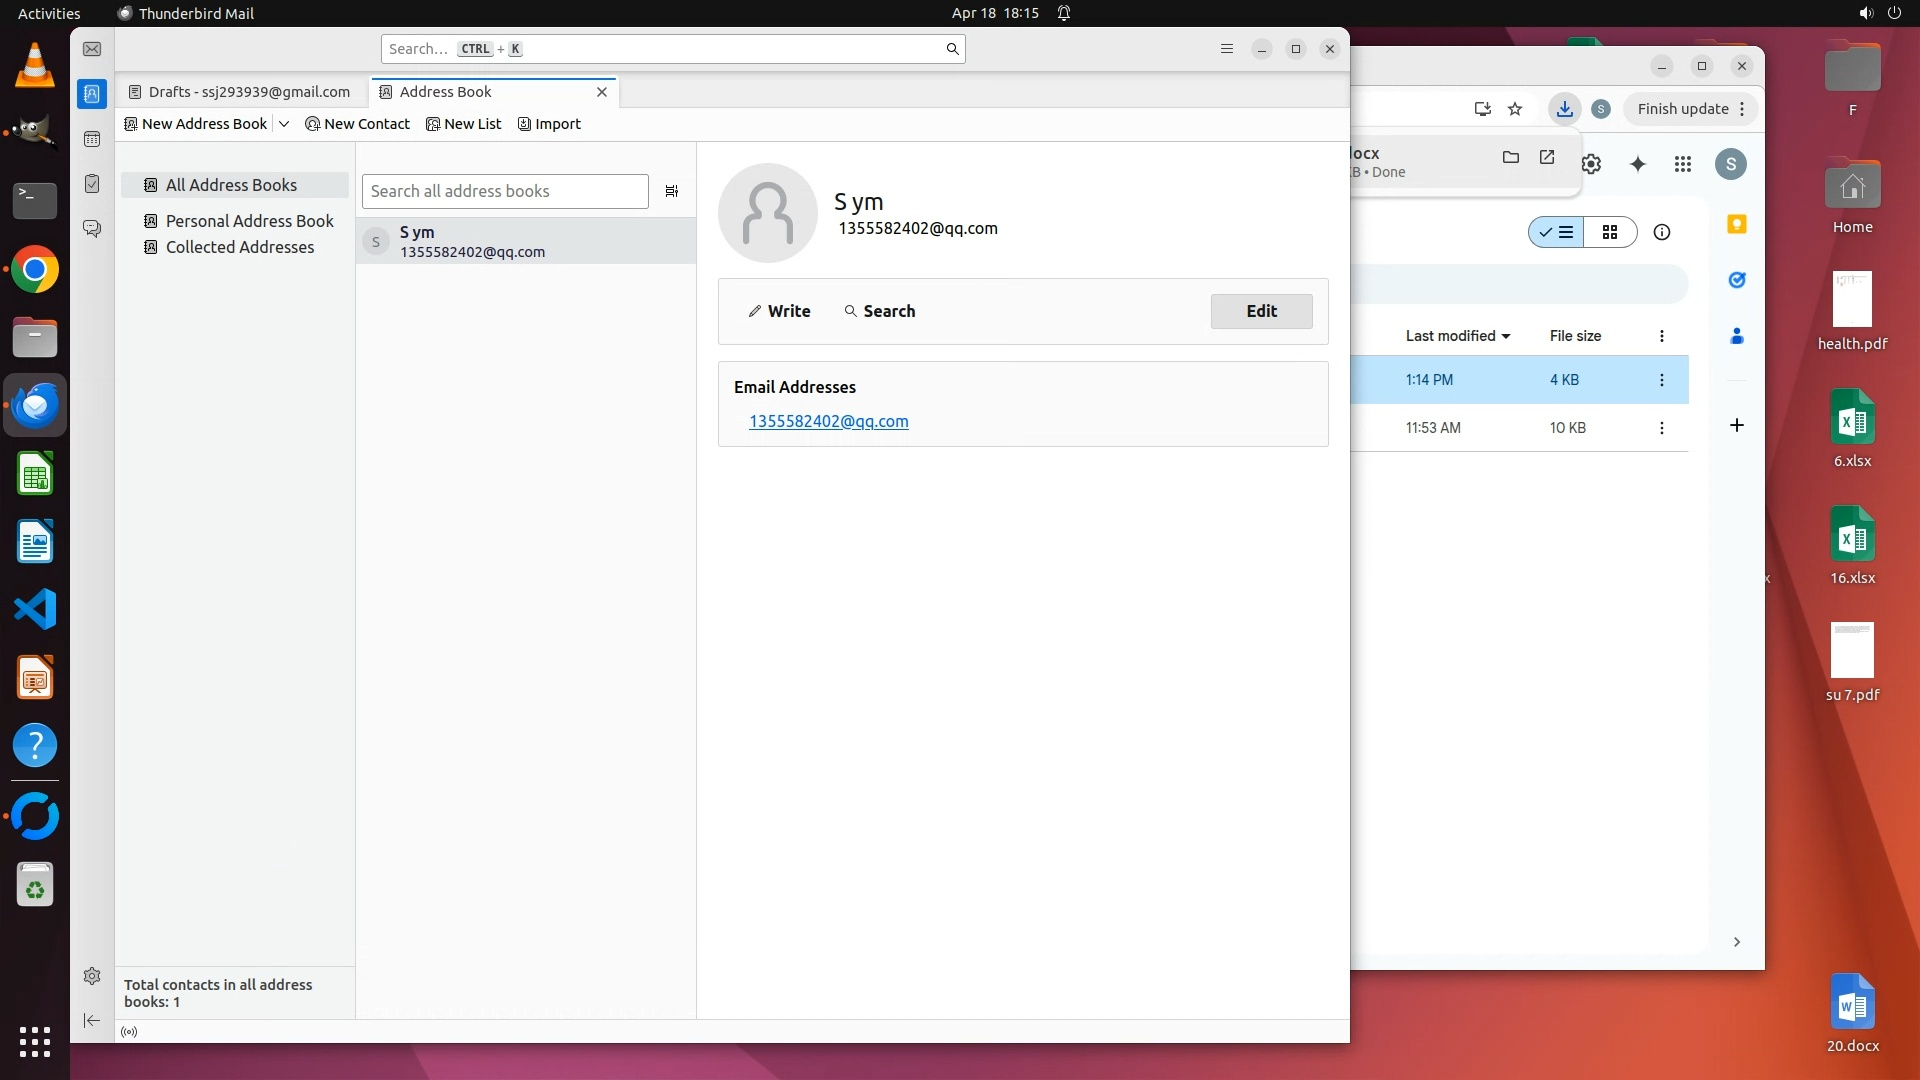Open the Thunderbird hamburger menu

click(x=1227, y=49)
